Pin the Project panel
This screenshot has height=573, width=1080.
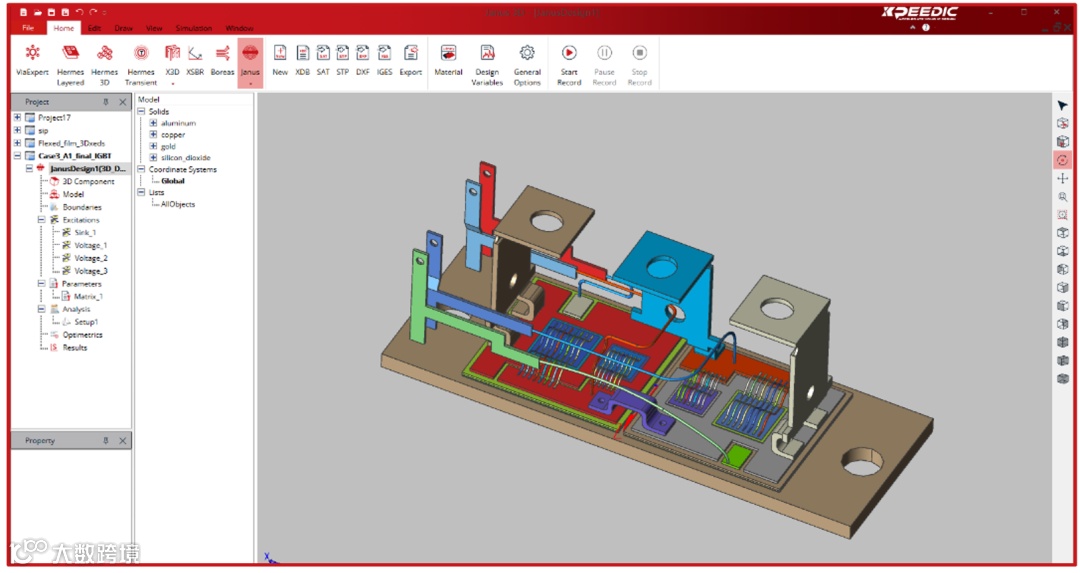pyautogui.click(x=106, y=102)
